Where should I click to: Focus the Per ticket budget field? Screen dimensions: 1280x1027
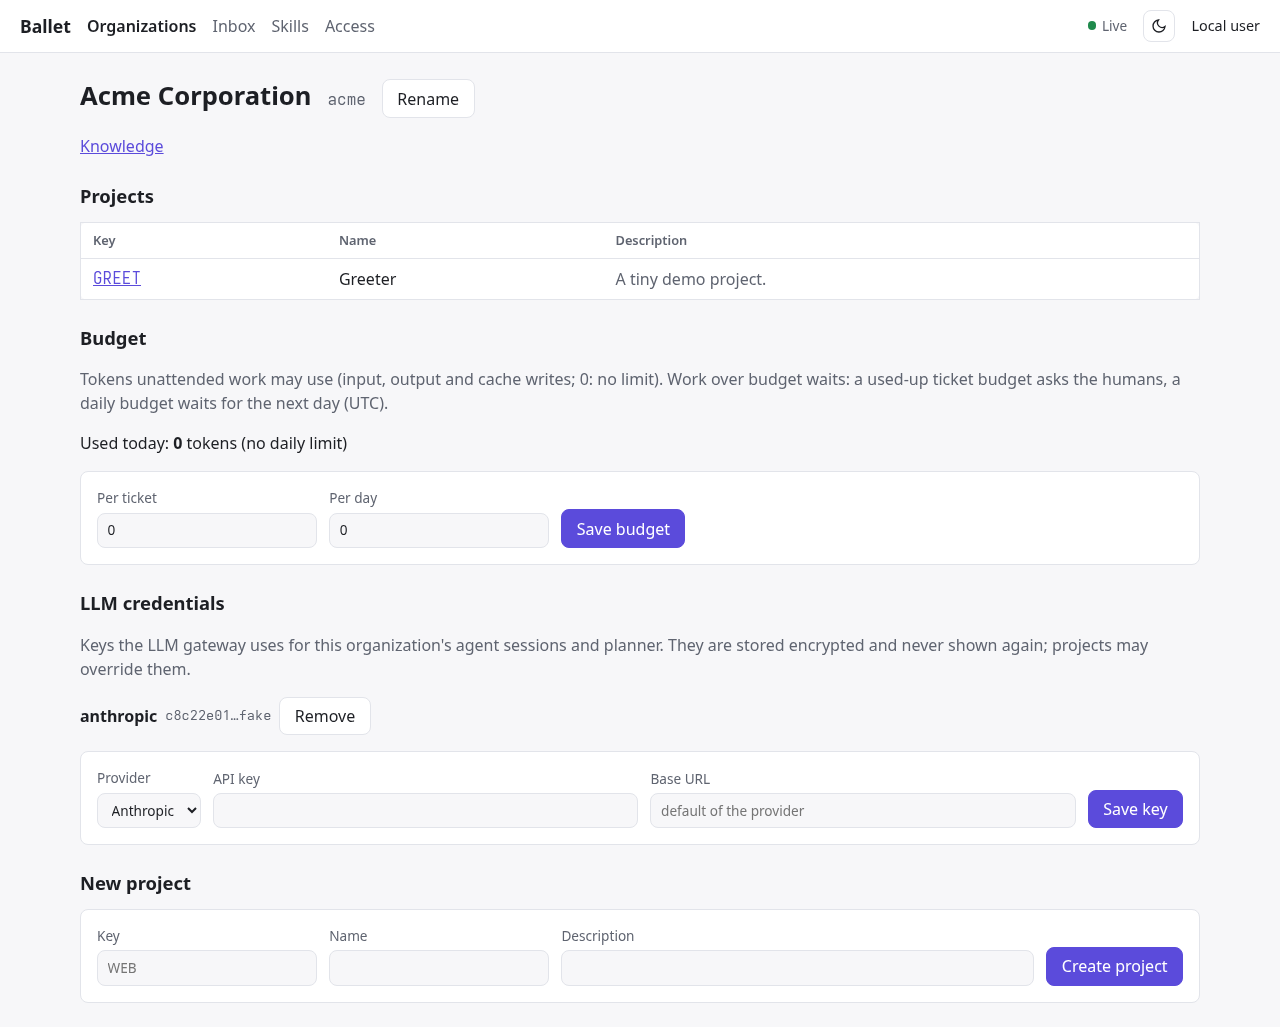coord(207,530)
